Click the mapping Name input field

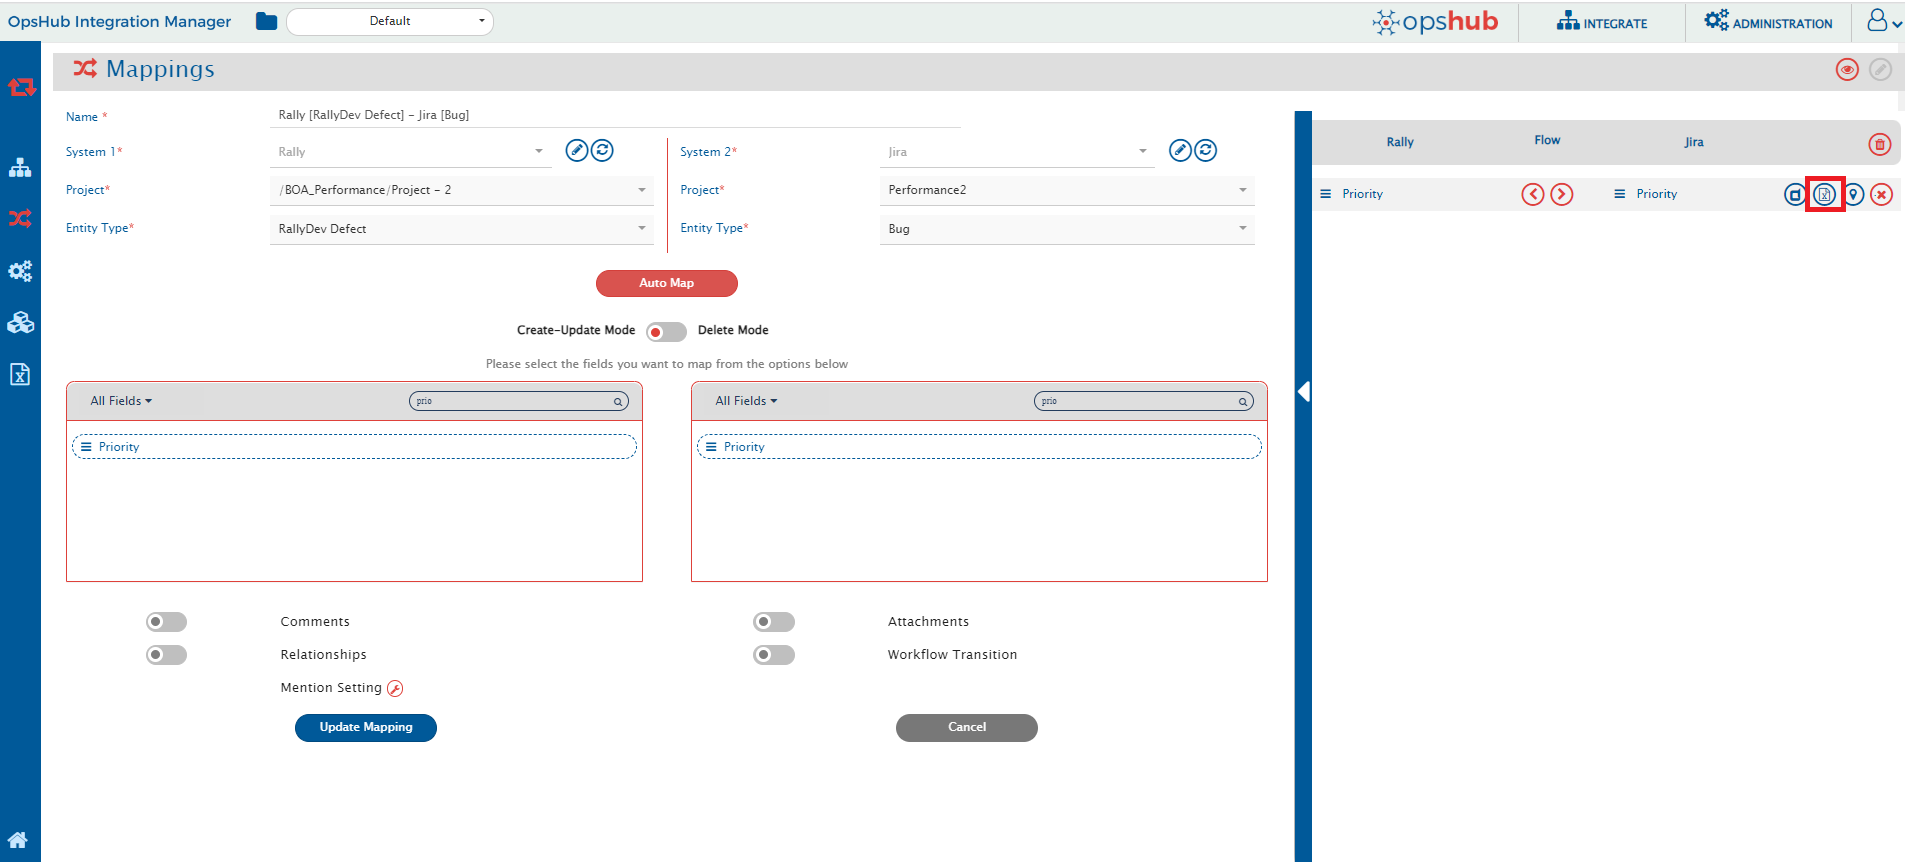pos(615,115)
